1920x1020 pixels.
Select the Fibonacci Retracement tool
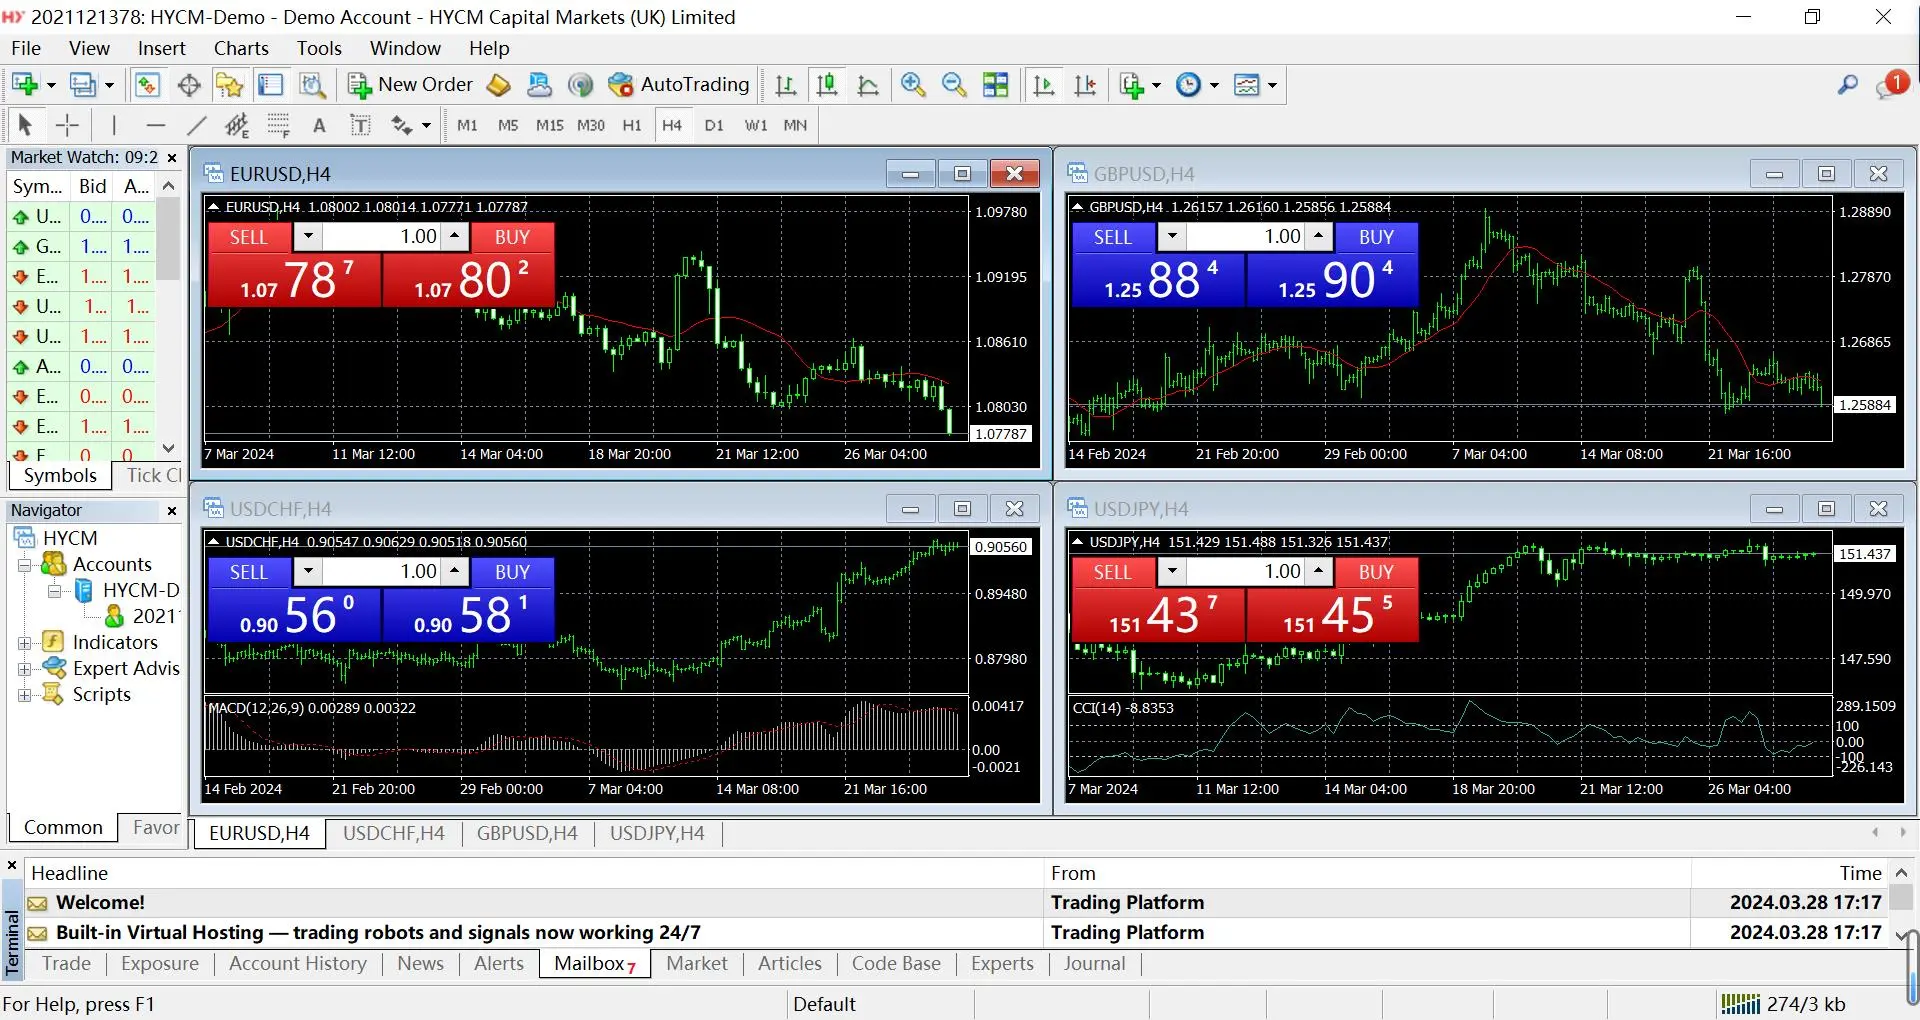click(278, 125)
